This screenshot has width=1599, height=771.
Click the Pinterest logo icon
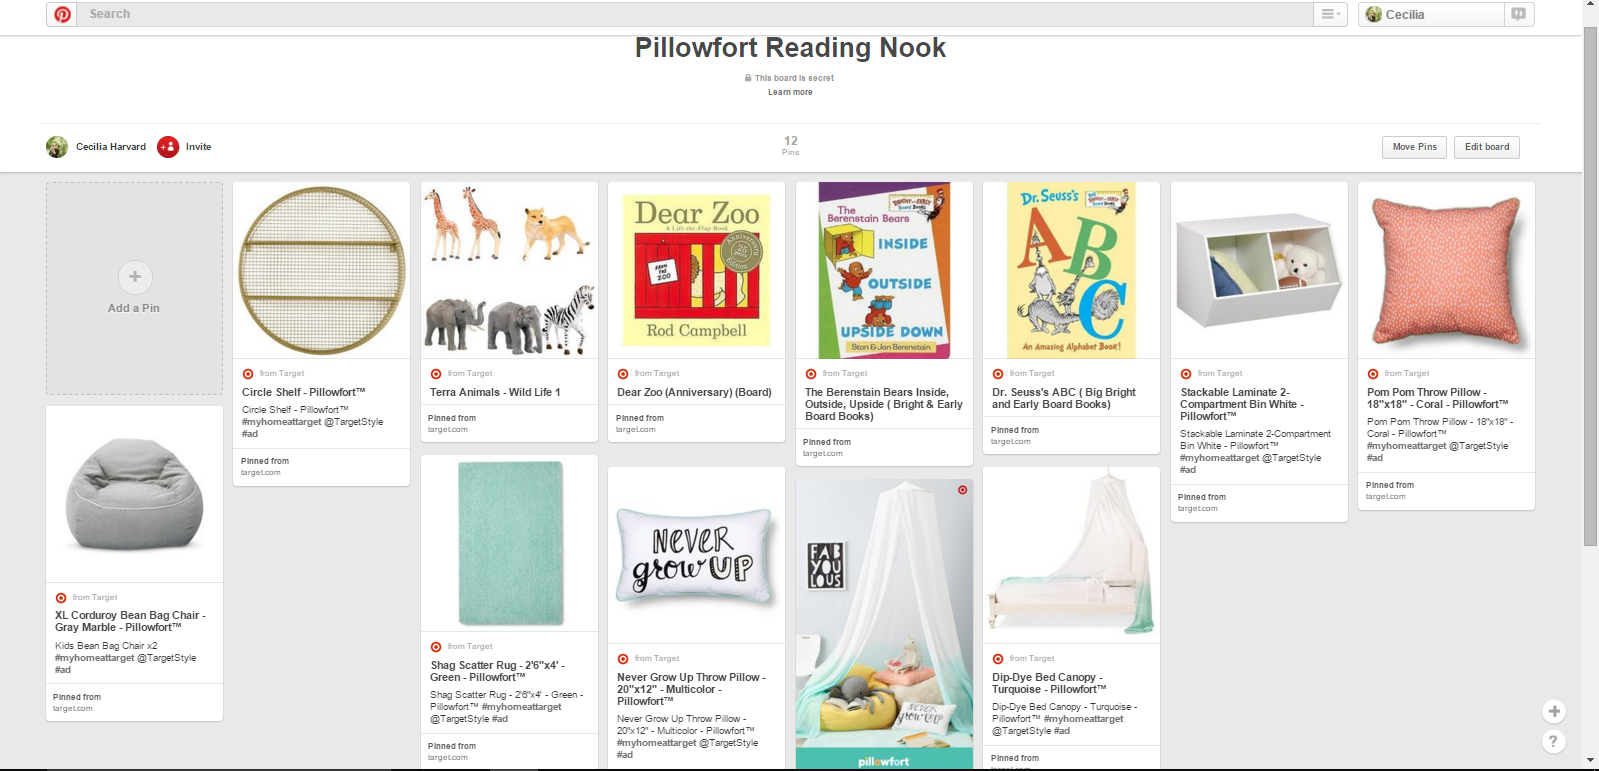(x=62, y=14)
